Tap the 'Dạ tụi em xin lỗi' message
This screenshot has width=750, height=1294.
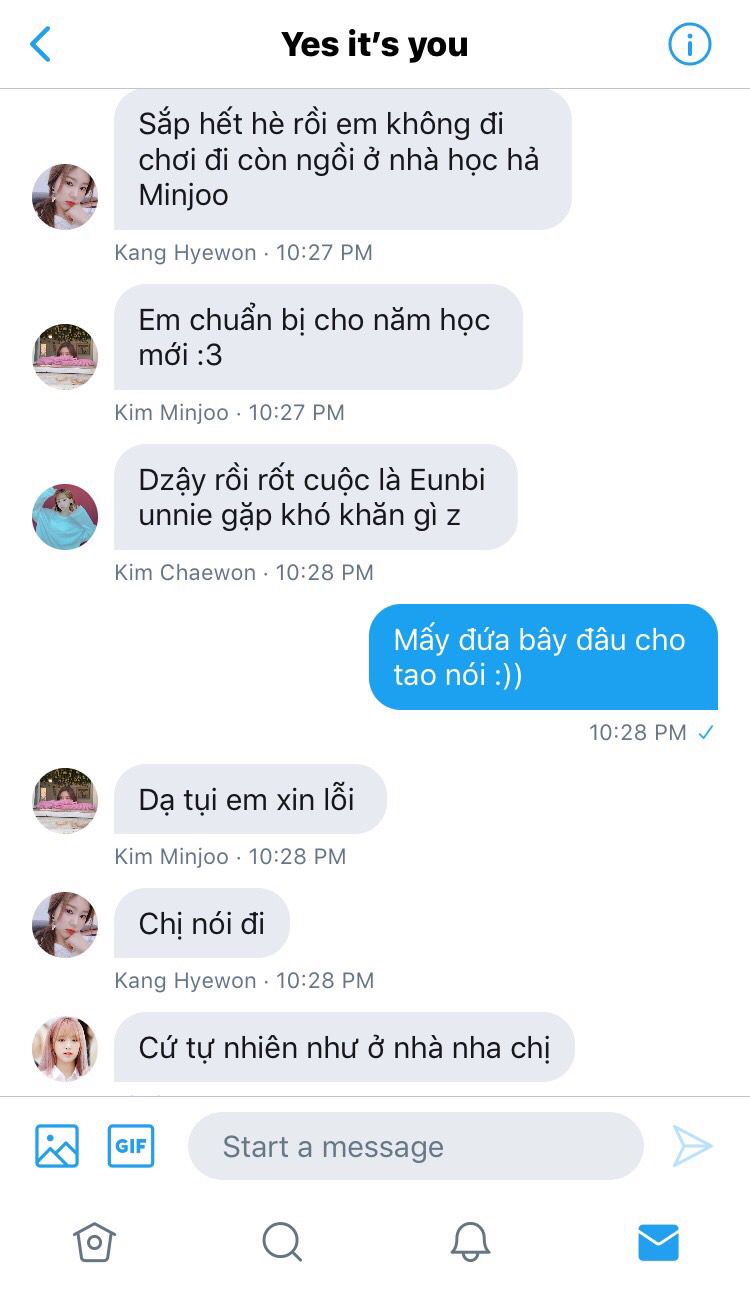click(x=250, y=799)
